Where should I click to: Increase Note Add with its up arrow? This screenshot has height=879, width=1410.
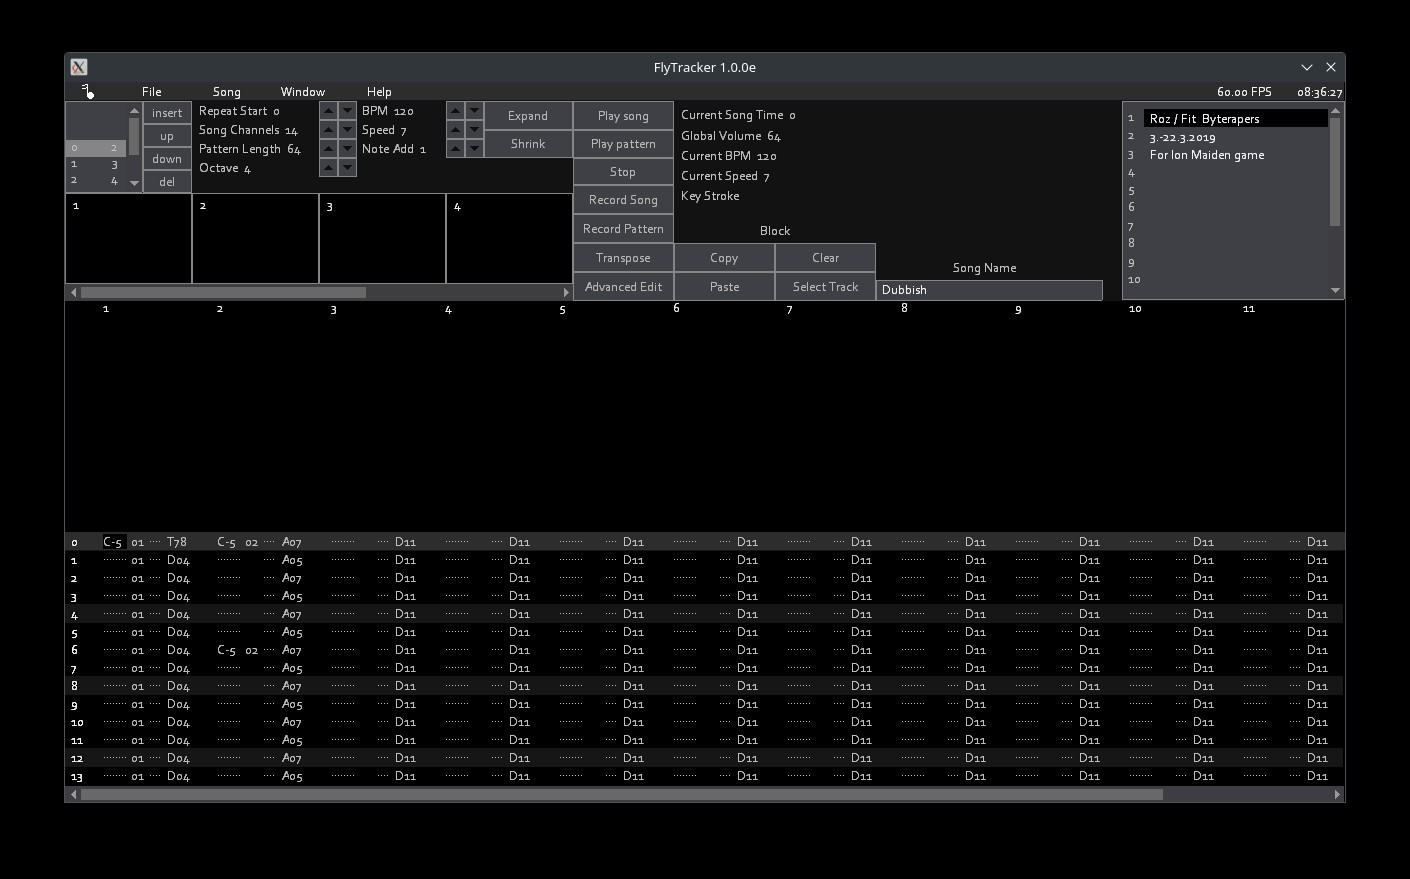[x=455, y=149]
